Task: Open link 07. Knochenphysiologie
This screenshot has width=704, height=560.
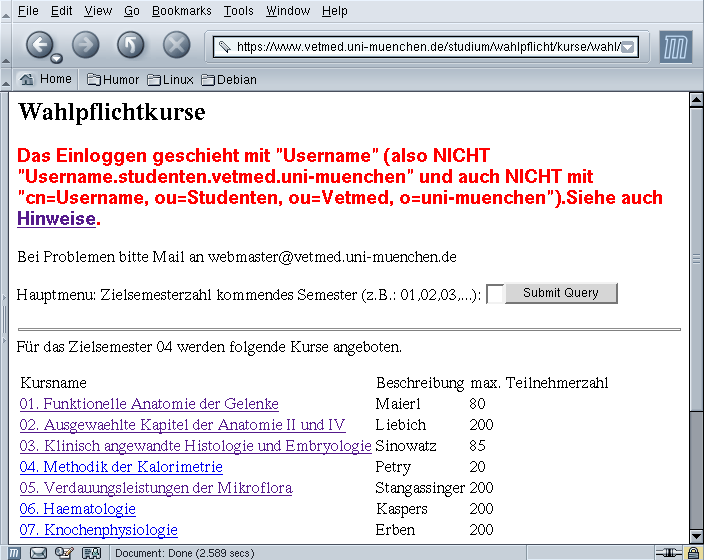Action: pos(98,530)
